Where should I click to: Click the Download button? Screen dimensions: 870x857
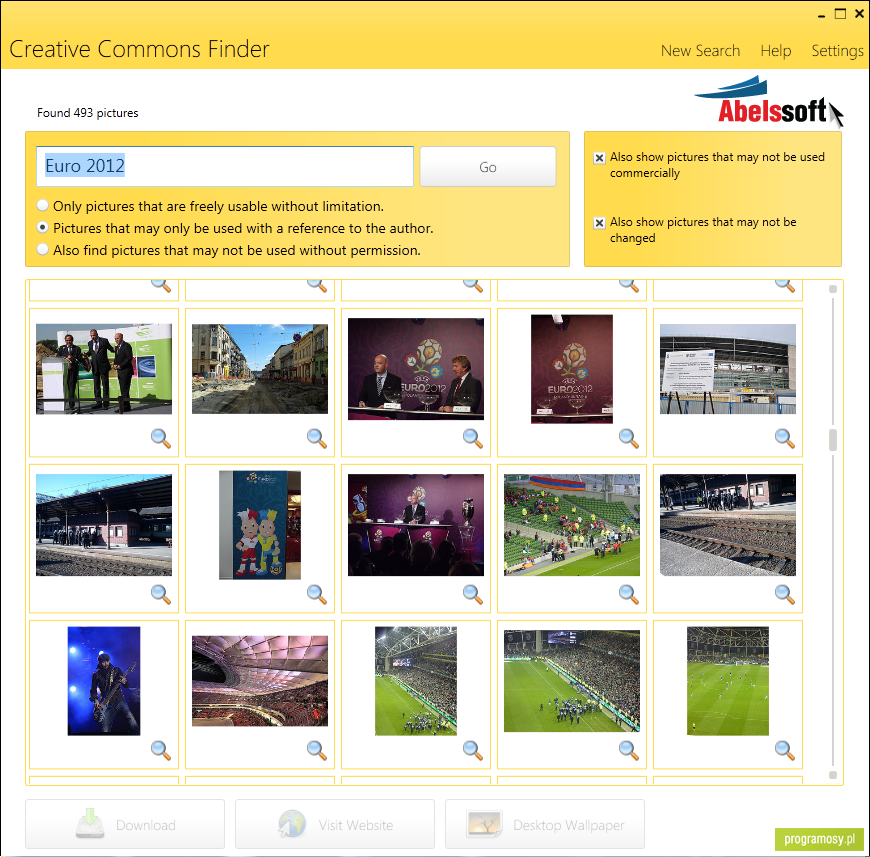[125, 824]
